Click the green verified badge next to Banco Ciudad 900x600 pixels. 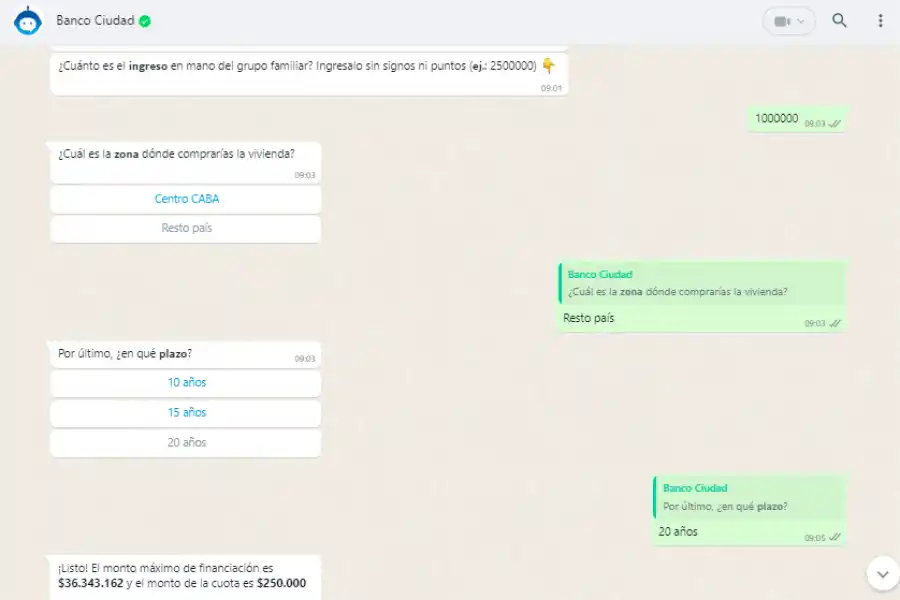pos(143,19)
